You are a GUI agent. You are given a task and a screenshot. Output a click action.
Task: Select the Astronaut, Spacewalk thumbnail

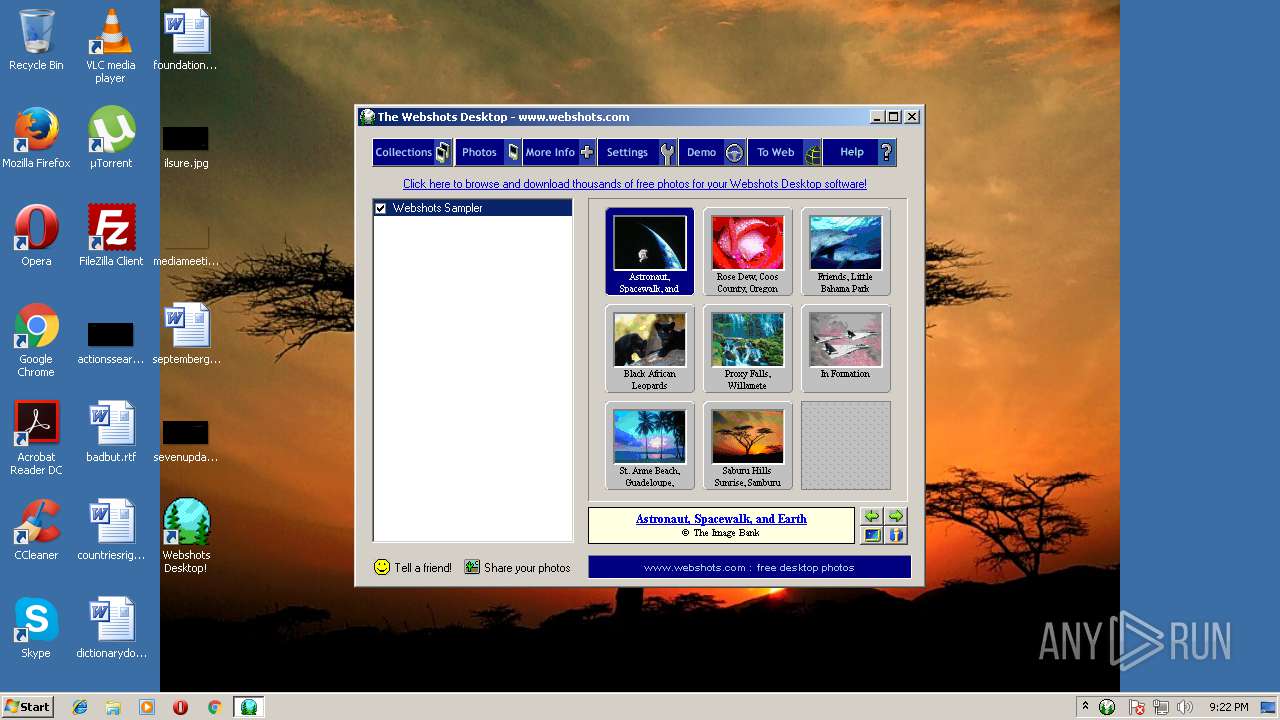649,251
